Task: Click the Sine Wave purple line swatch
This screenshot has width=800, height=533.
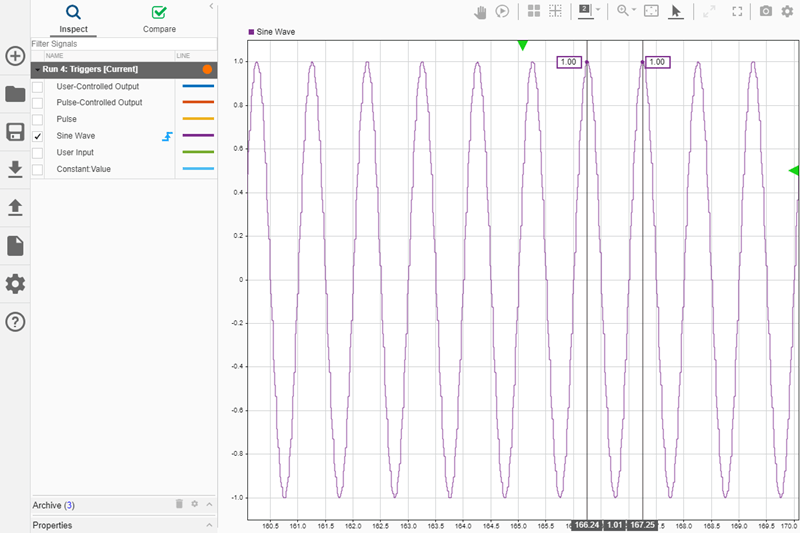Action: pyautogui.click(x=198, y=136)
